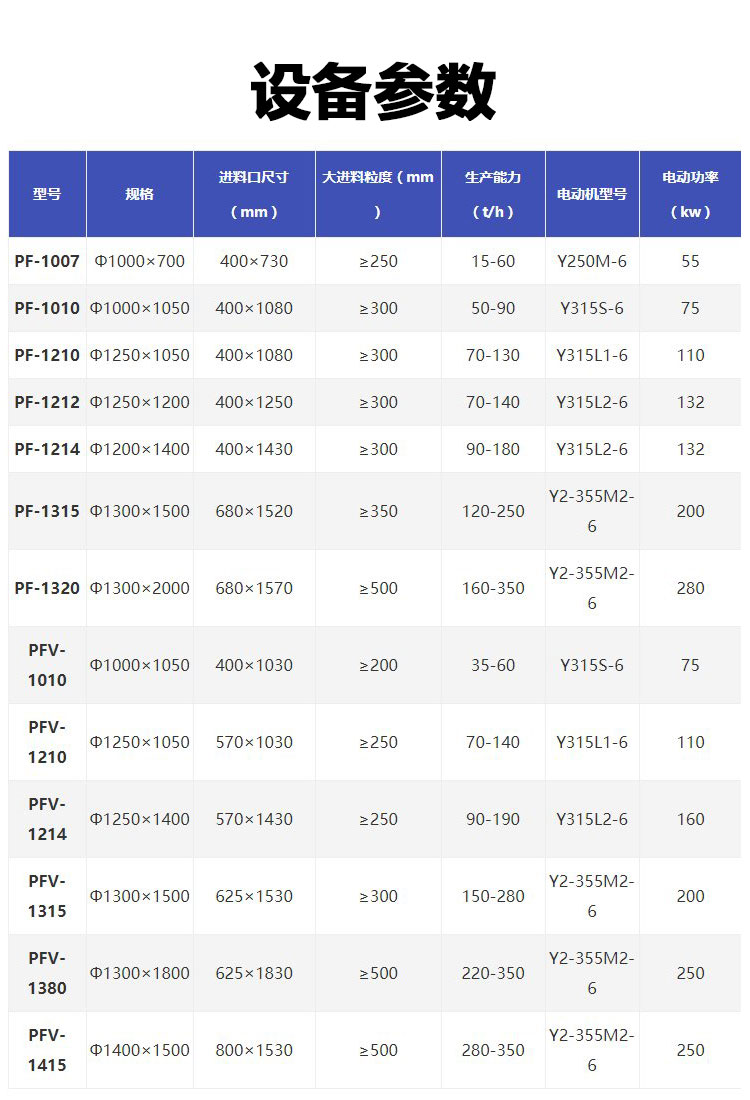This screenshot has width=750, height=1100.
Task: Click the 800×1530 feed size value
Action: point(254,1050)
